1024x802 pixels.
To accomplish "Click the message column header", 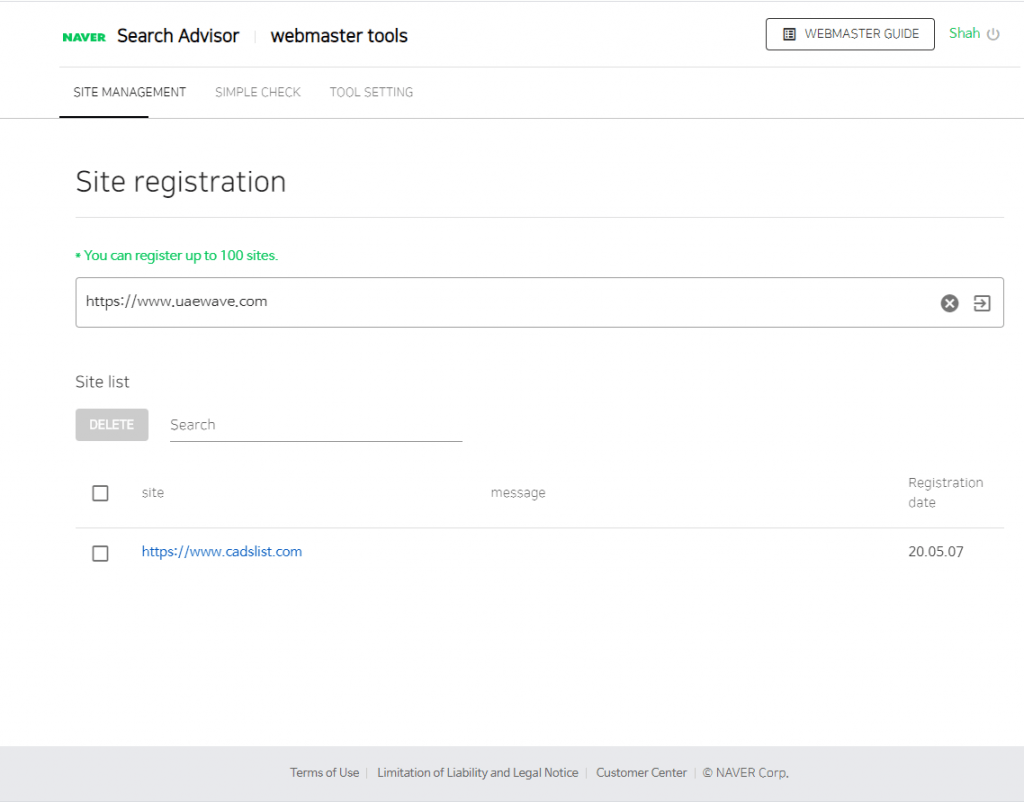I will (x=518, y=492).
